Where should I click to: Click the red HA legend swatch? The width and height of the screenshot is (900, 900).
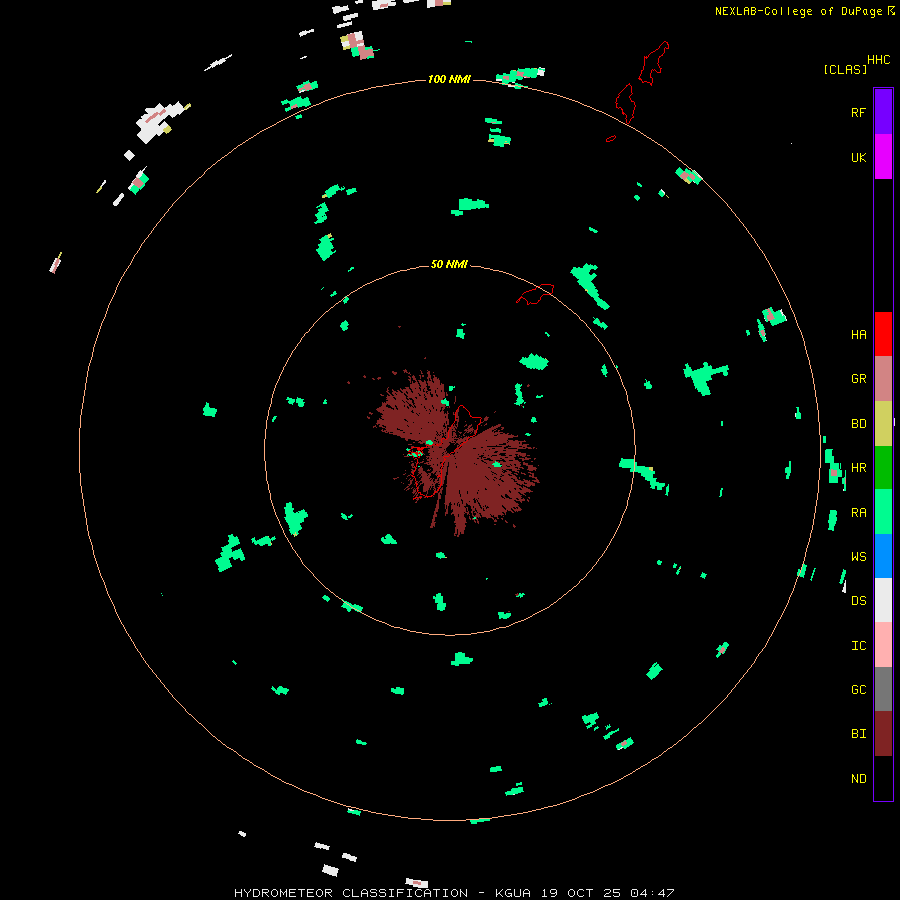tap(883, 334)
